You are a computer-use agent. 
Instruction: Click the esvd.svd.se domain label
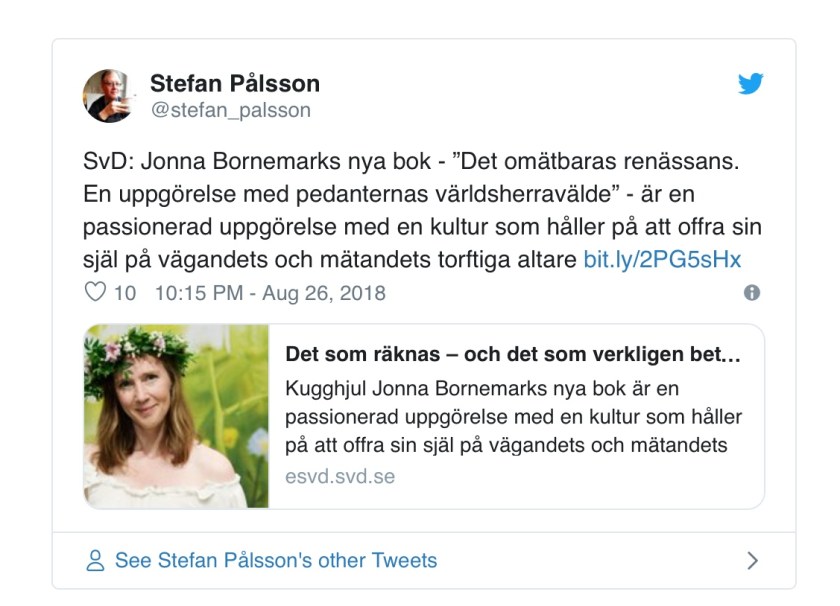click(340, 476)
